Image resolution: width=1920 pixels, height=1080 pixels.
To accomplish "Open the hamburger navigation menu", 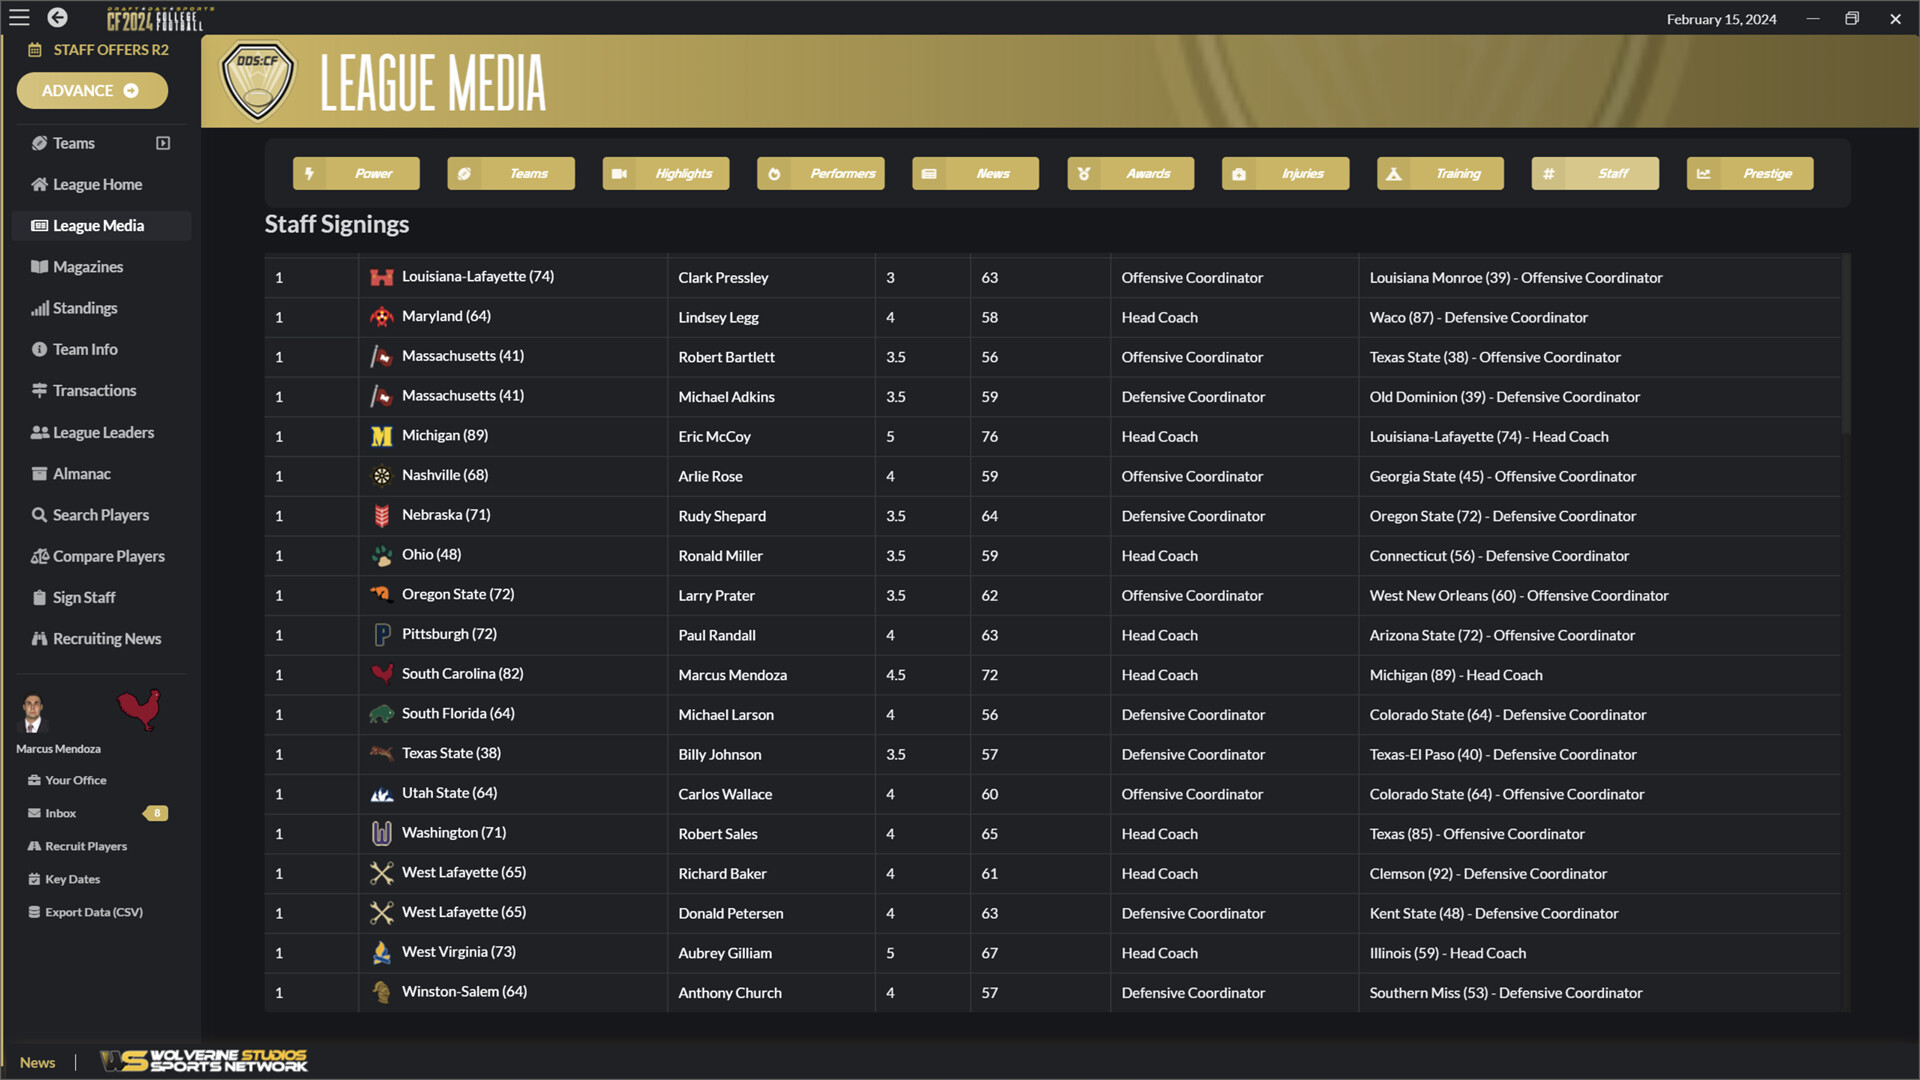I will pyautogui.click(x=18, y=17).
